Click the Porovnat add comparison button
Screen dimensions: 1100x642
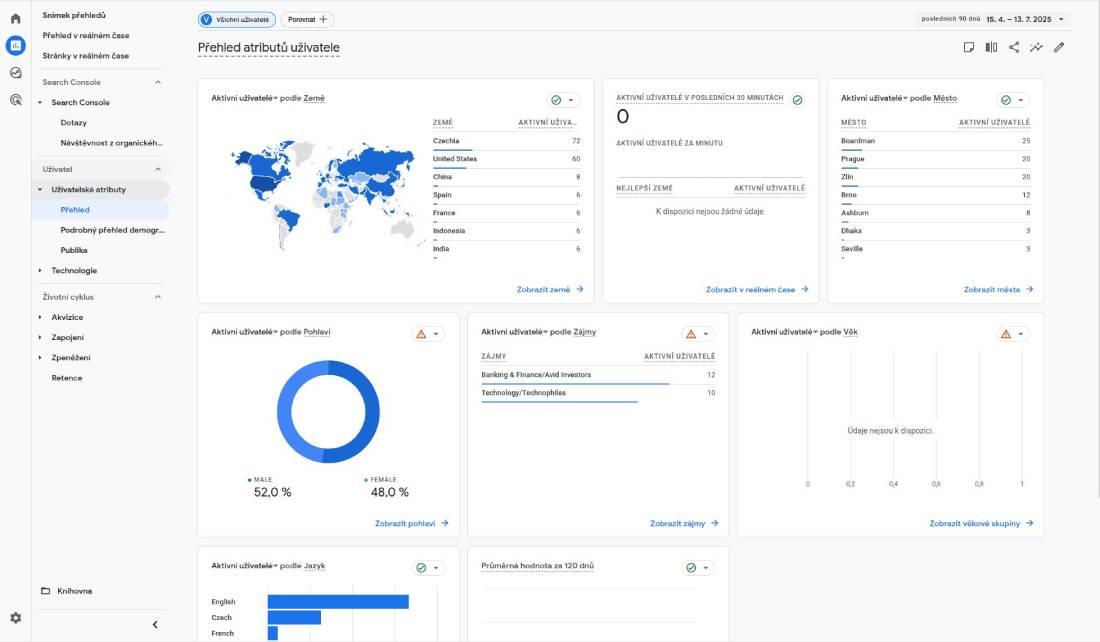[307, 19]
